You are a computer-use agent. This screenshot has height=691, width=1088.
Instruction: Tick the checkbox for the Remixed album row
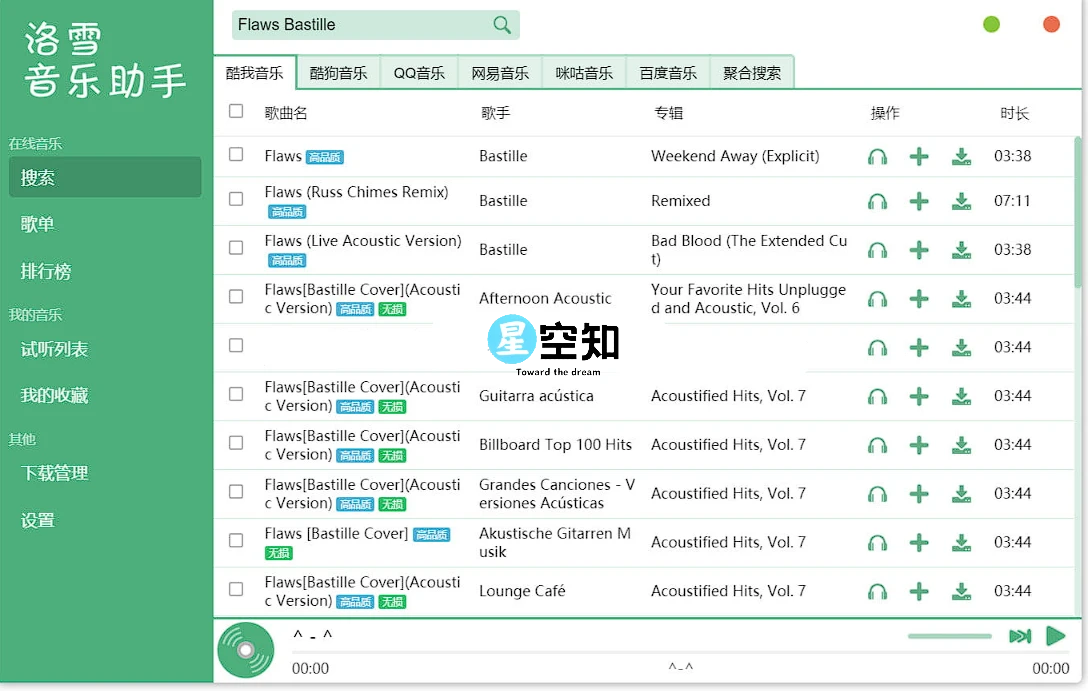point(236,200)
